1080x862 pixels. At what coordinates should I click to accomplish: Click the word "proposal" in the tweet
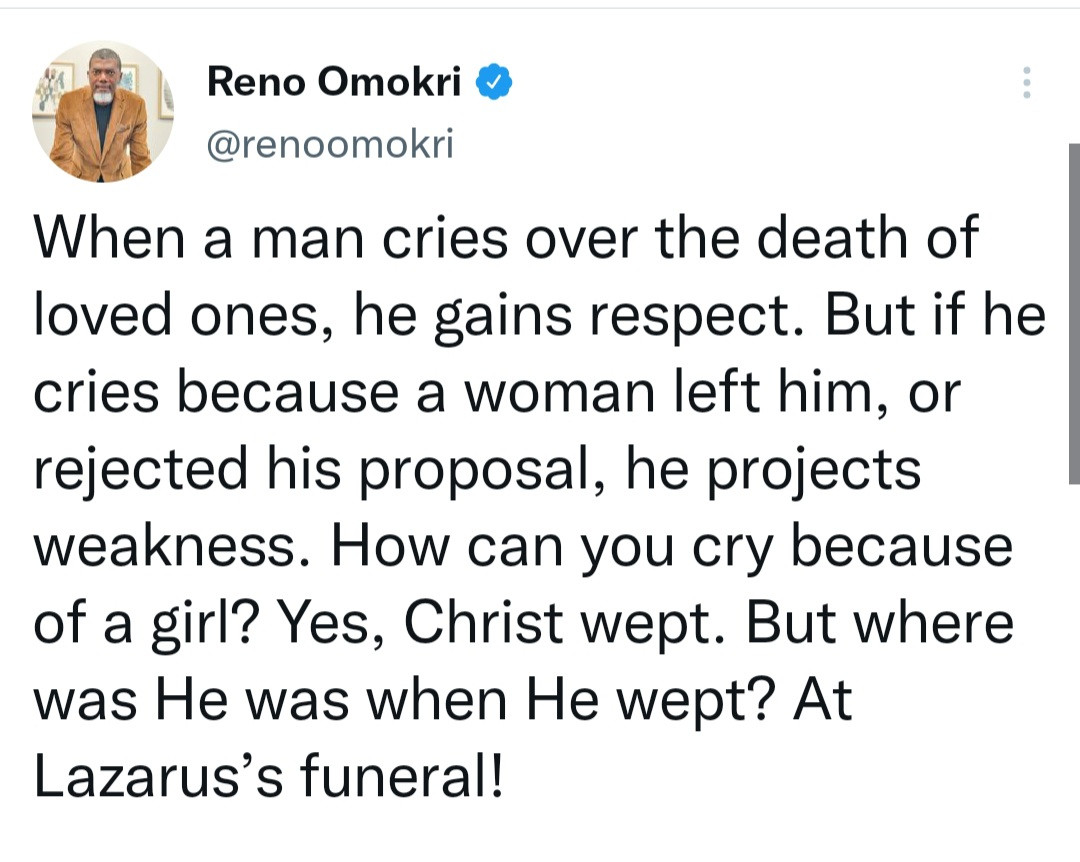pyautogui.click(x=485, y=470)
